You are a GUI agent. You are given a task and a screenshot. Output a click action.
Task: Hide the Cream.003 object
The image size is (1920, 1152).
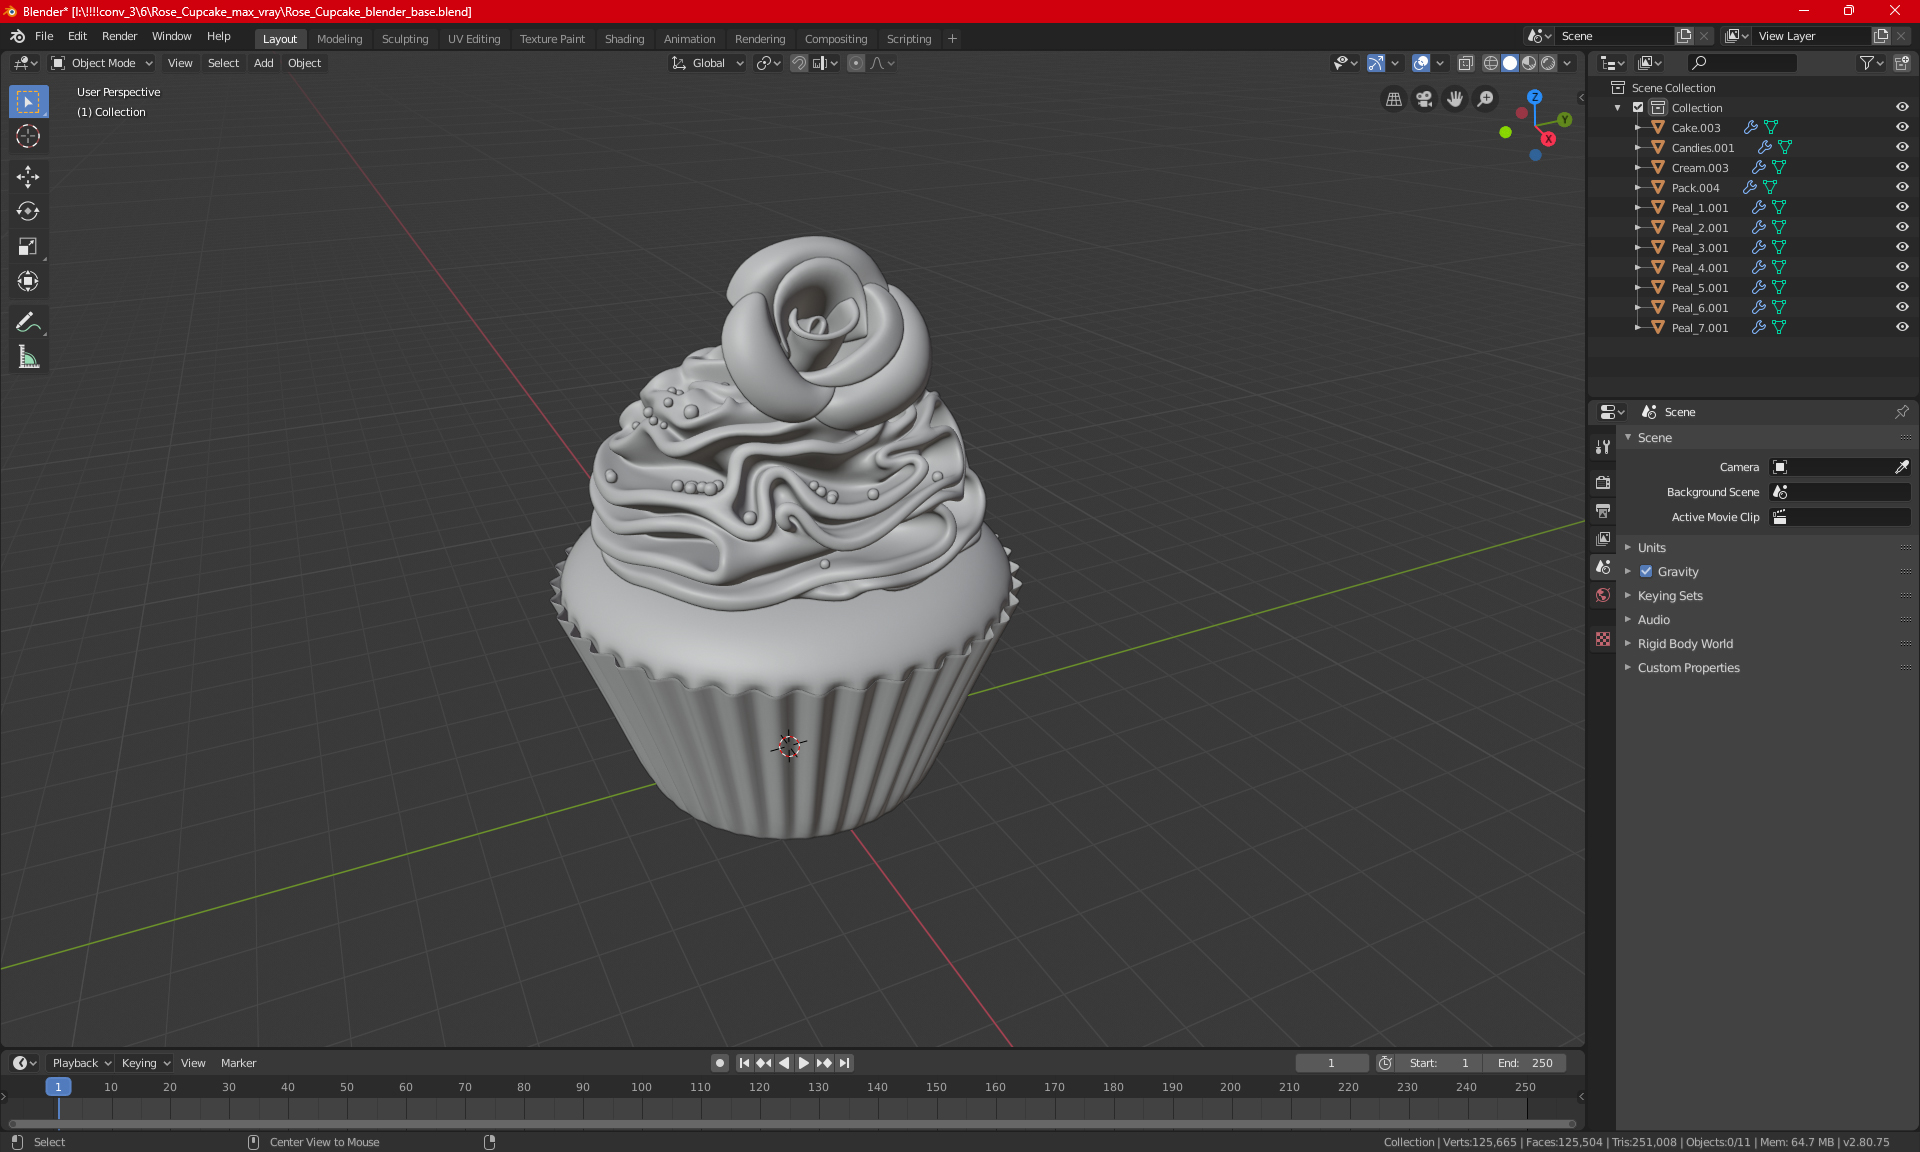[1902, 167]
